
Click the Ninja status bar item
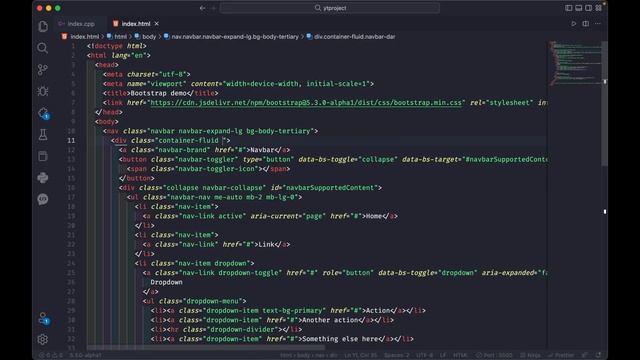(530, 355)
